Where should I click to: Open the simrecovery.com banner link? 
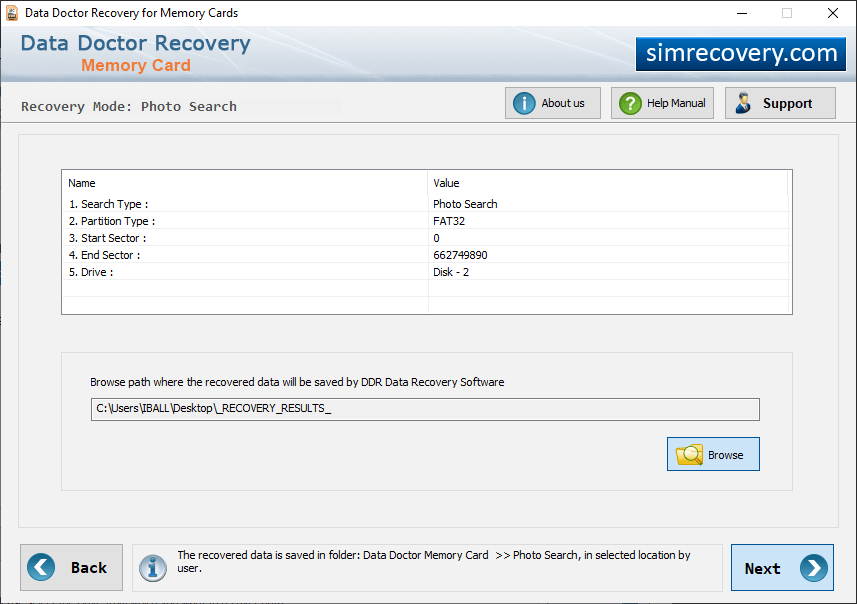click(x=741, y=54)
